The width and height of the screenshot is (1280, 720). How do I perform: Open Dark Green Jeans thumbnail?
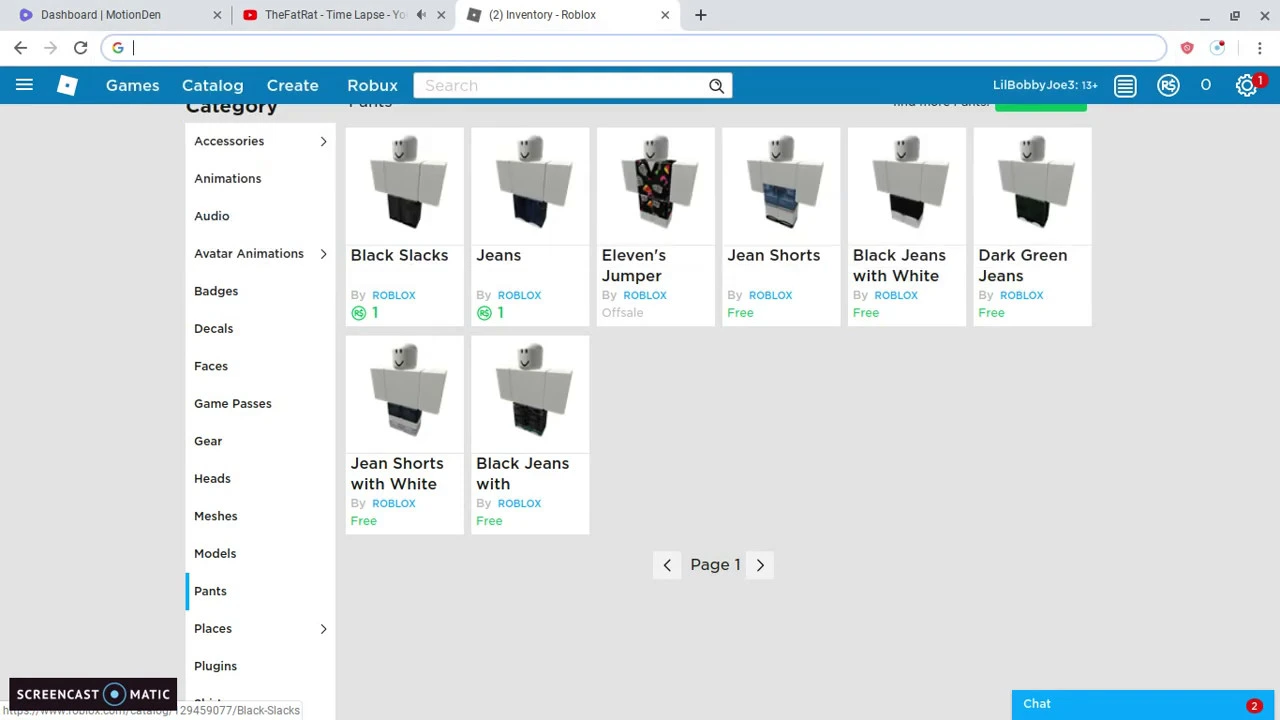click(x=1032, y=185)
